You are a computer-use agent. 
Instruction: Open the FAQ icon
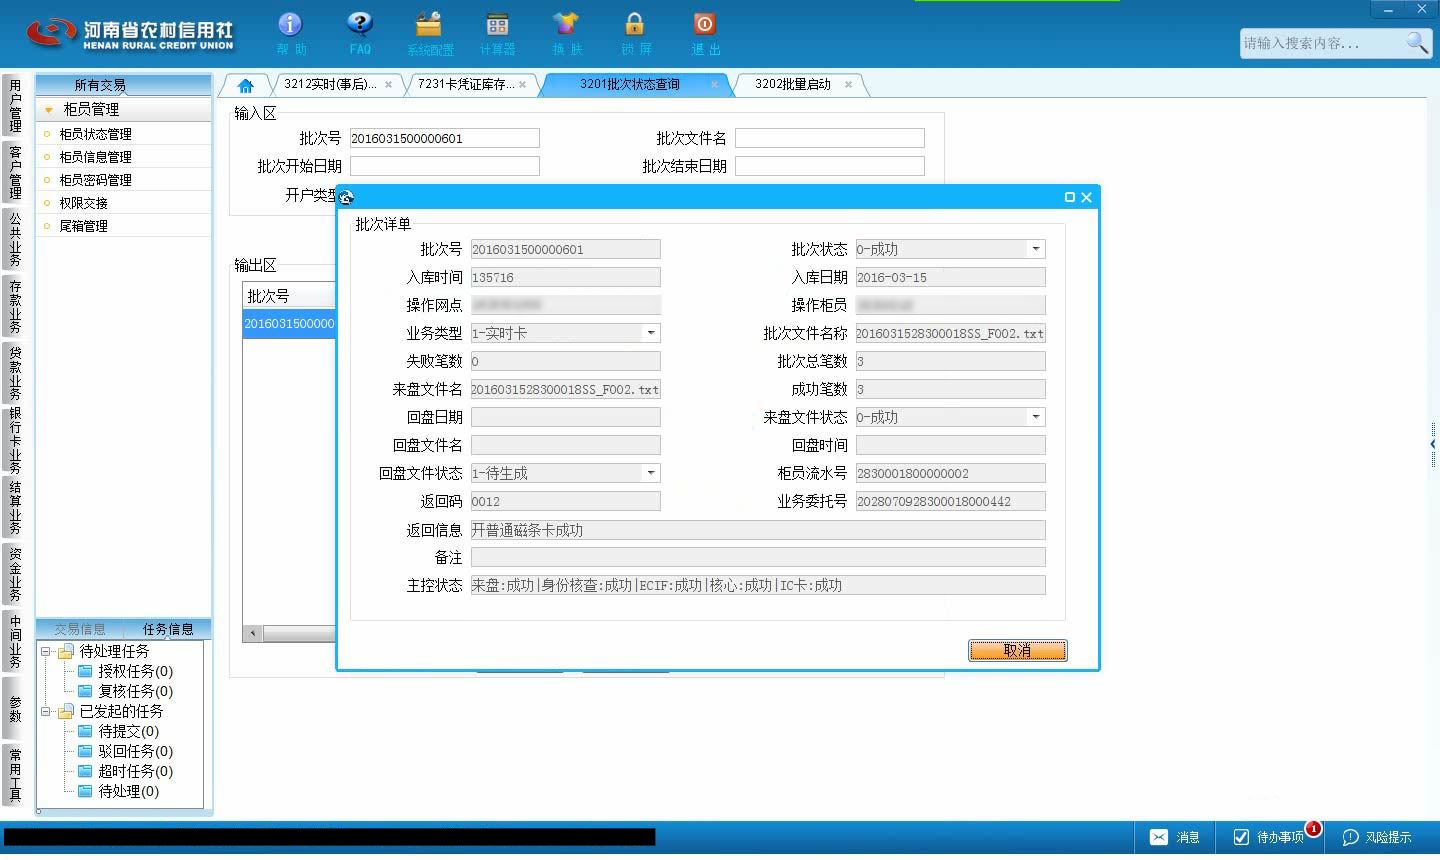[360, 33]
